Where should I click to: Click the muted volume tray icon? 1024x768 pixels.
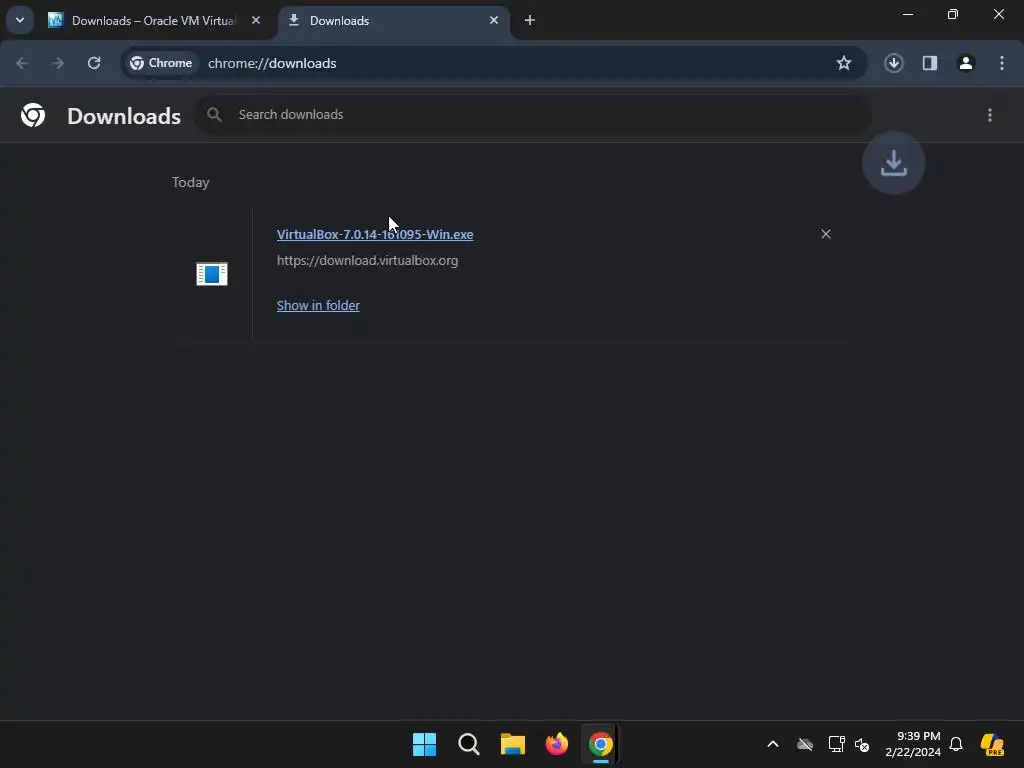pyautogui.click(x=862, y=744)
